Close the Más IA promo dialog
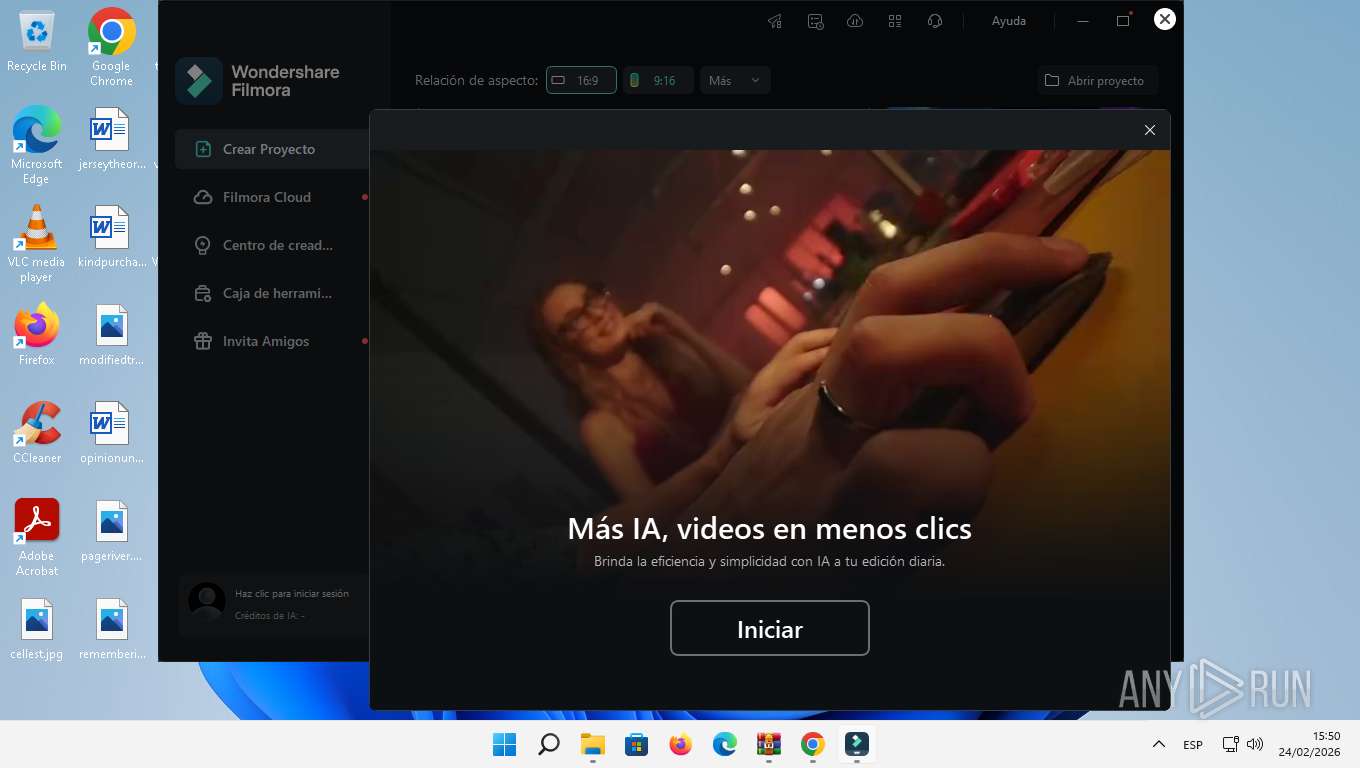Screen dimensions: 1360x768 click(x=1149, y=130)
